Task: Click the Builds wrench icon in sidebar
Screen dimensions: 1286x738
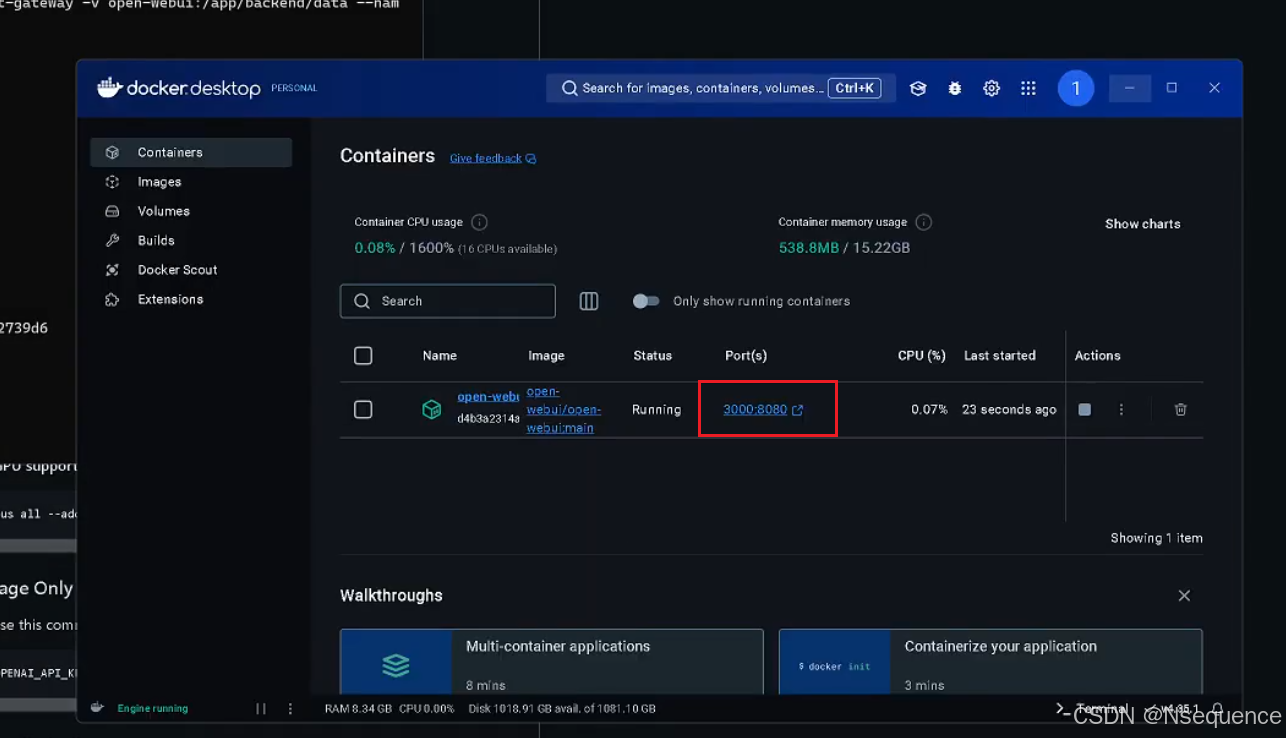Action: tap(112, 240)
